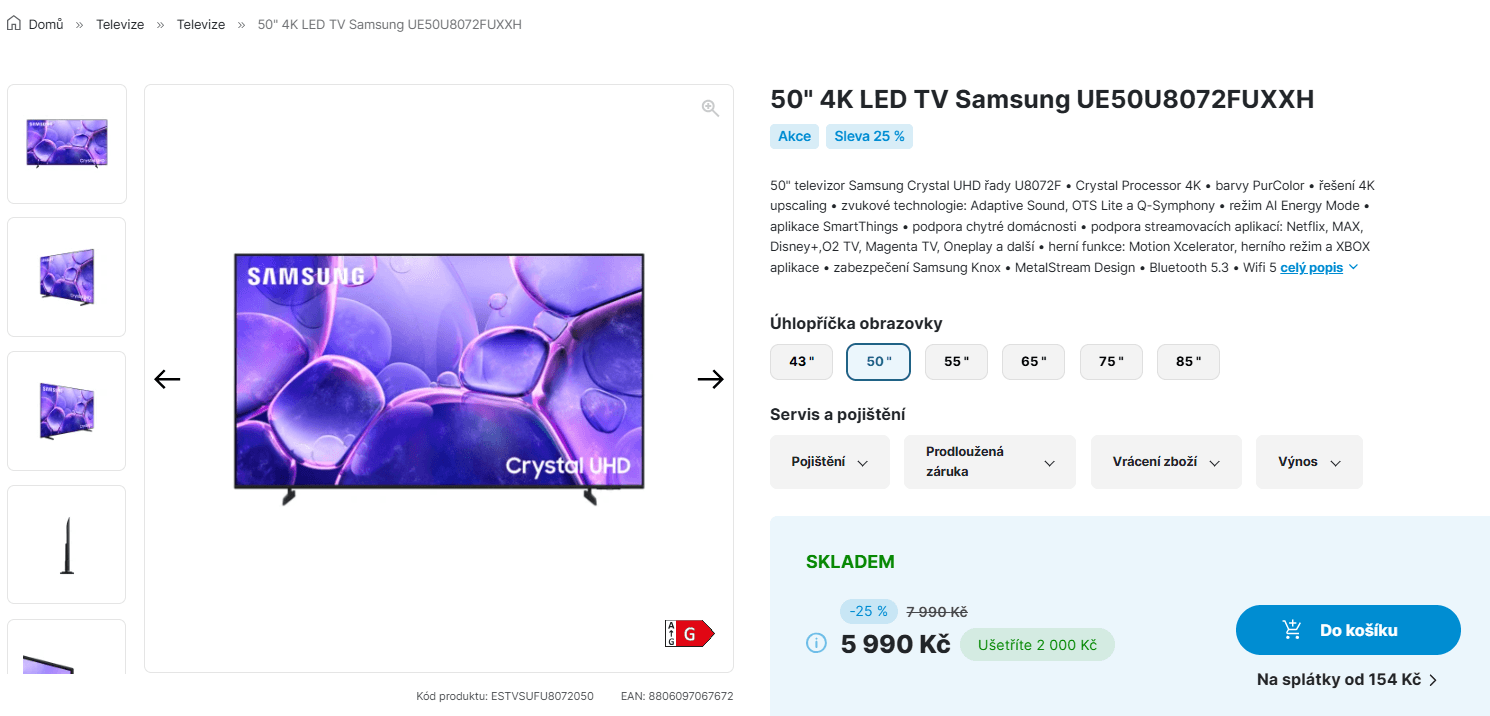Open the Výnos dropdown
The width and height of the screenshot is (1490, 716).
pyautogui.click(x=1308, y=461)
